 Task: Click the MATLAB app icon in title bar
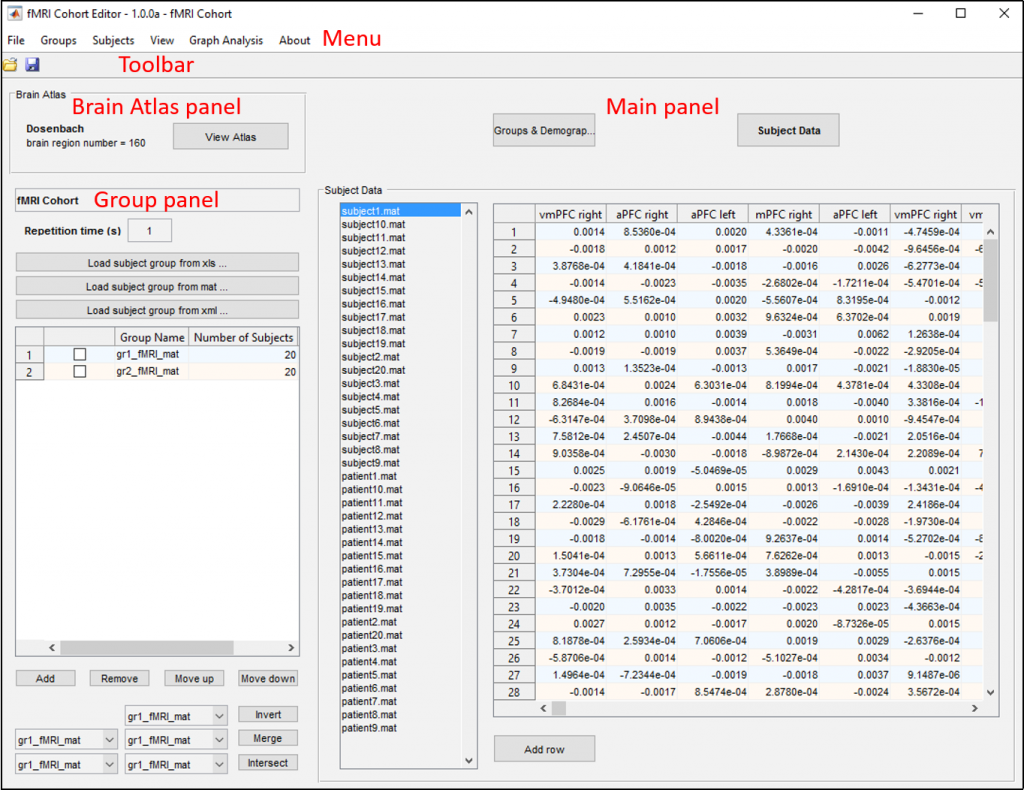[13, 13]
